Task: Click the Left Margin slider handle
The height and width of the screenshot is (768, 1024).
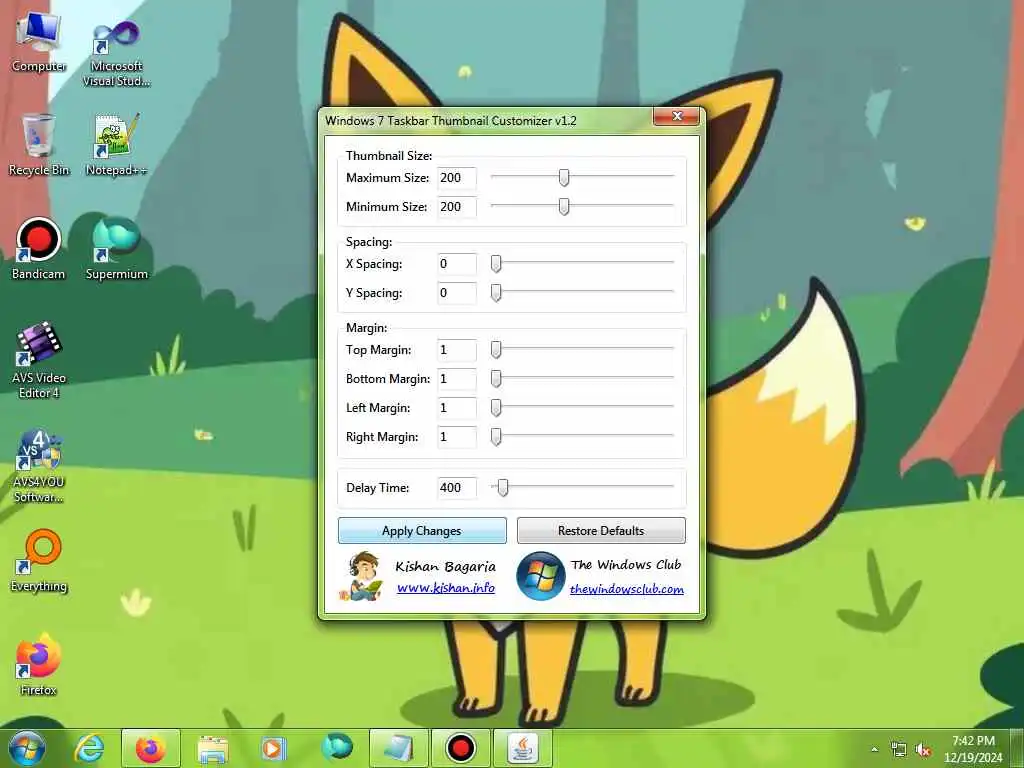Action: (x=496, y=408)
